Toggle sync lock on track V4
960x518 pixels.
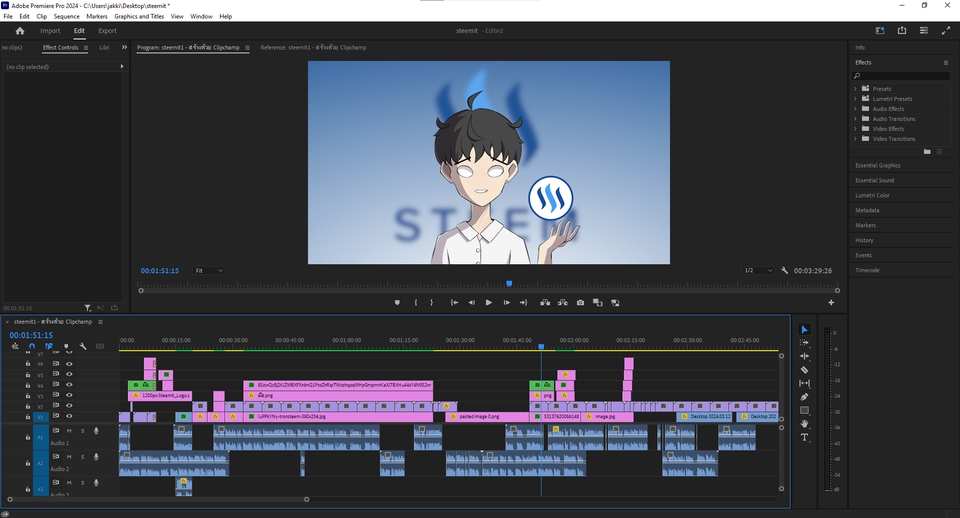56,385
